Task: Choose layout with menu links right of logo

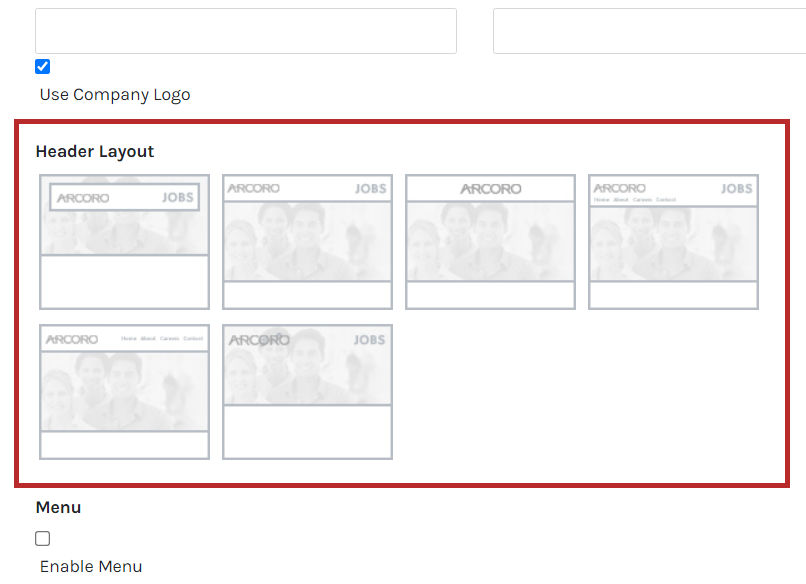Action: pos(124,392)
